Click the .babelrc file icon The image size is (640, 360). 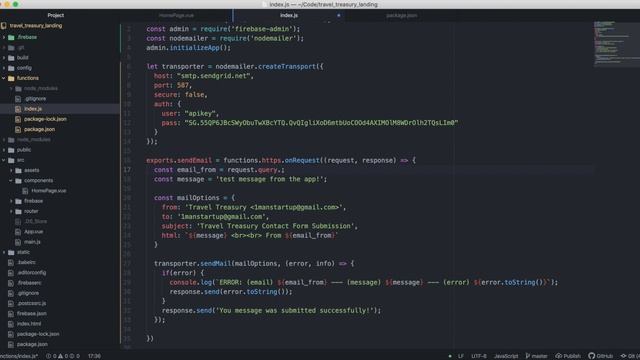tap(11, 262)
